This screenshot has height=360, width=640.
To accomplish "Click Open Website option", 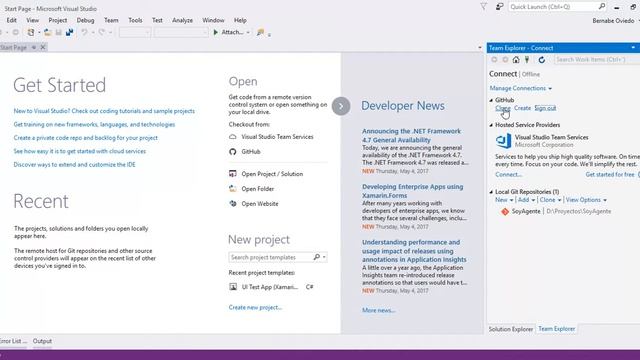I will [x=253, y=204].
